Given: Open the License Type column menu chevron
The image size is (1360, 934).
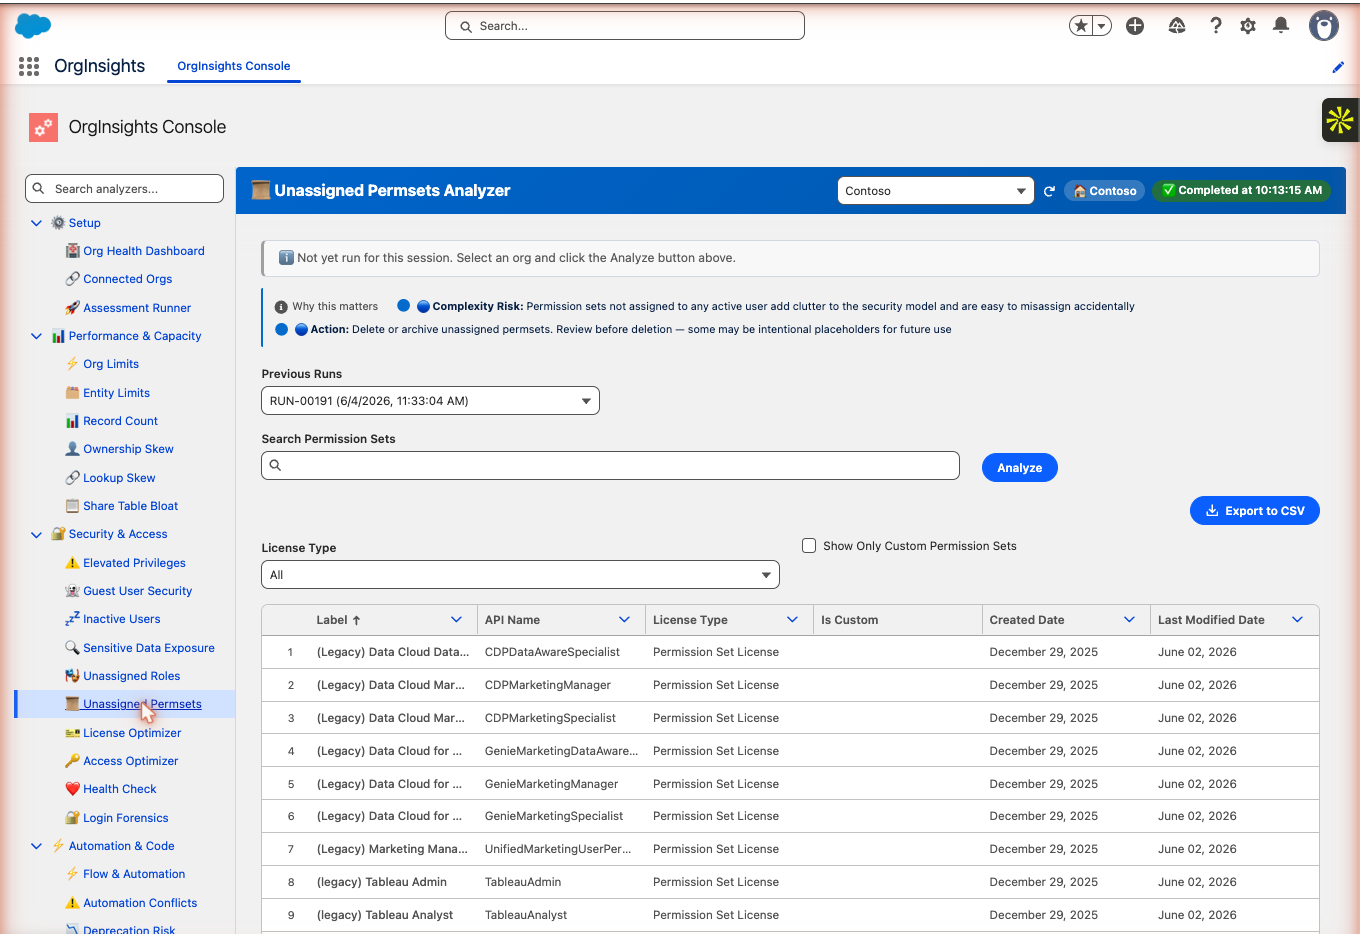Looking at the screenshot, I should coord(792,620).
